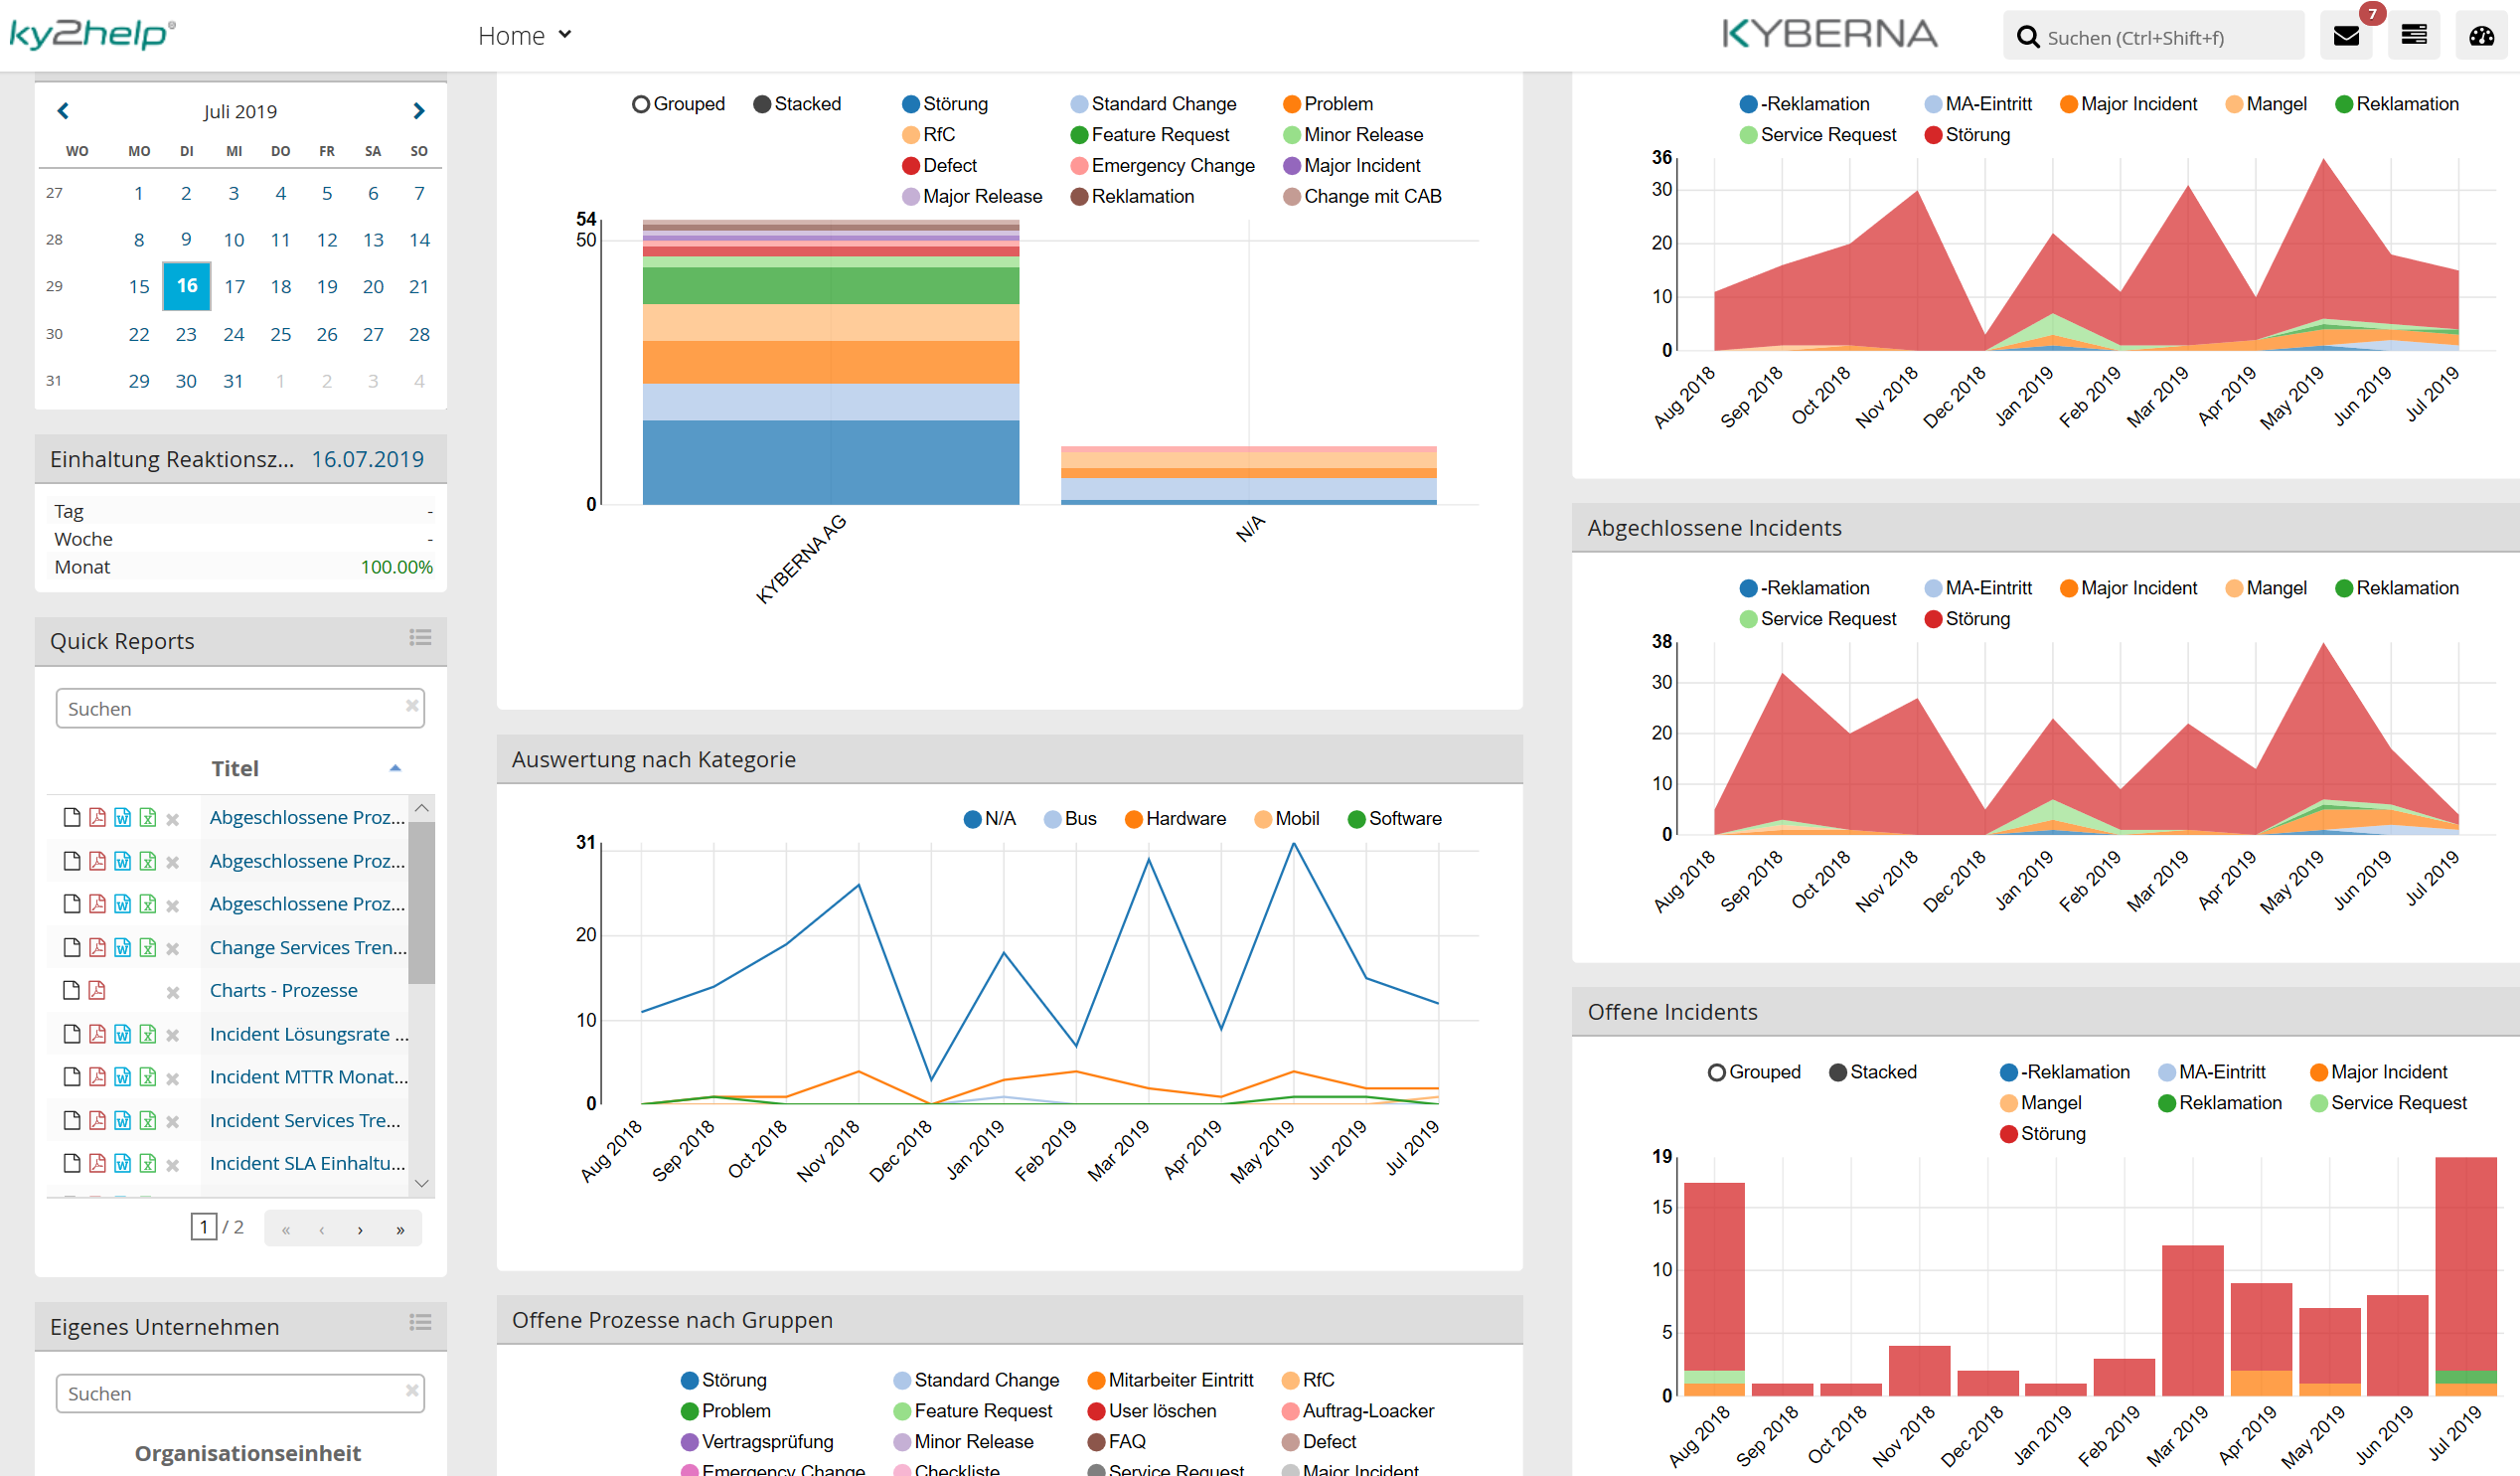The height and width of the screenshot is (1476, 2520).
Task: Toggle the Software series legend swatch
Action: click(x=1356, y=819)
